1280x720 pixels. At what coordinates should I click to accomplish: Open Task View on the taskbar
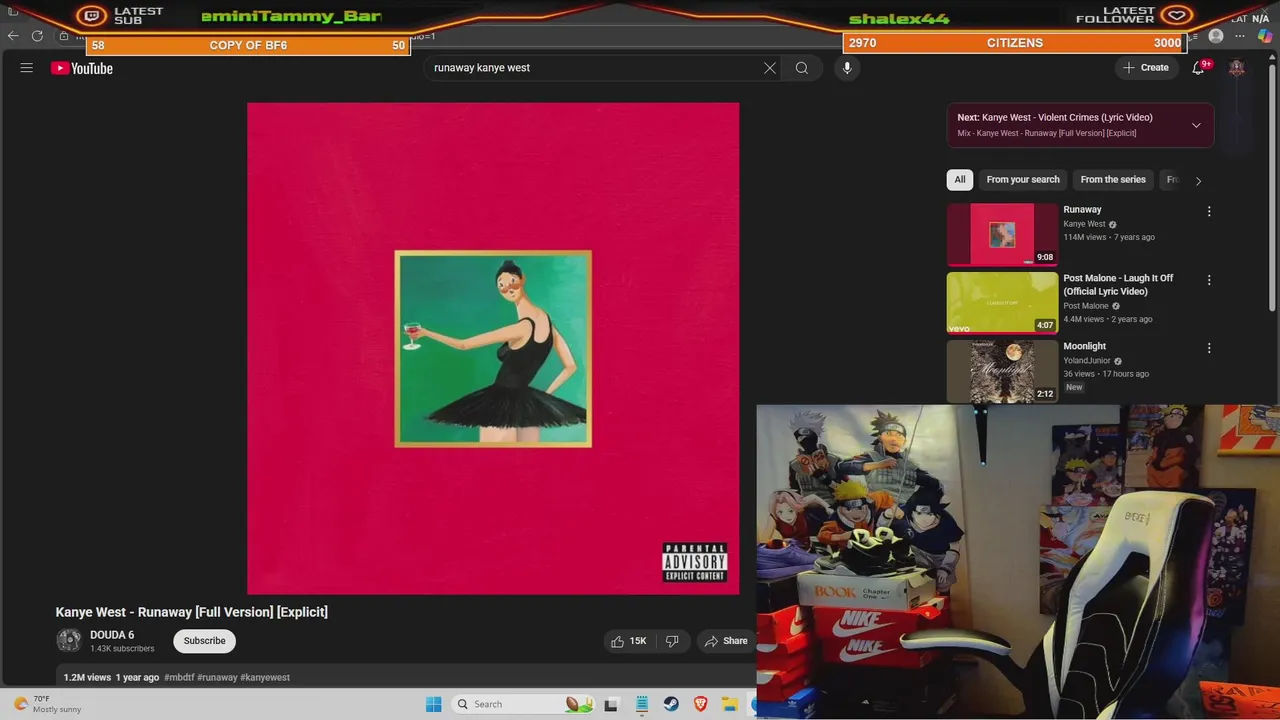[611, 704]
